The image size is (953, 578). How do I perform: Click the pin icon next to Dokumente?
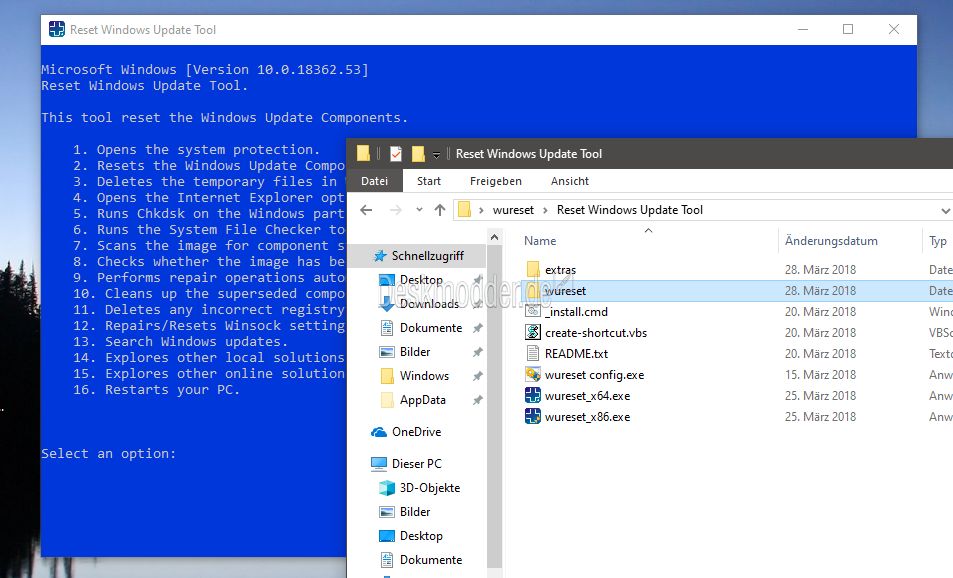pos(478,328)
